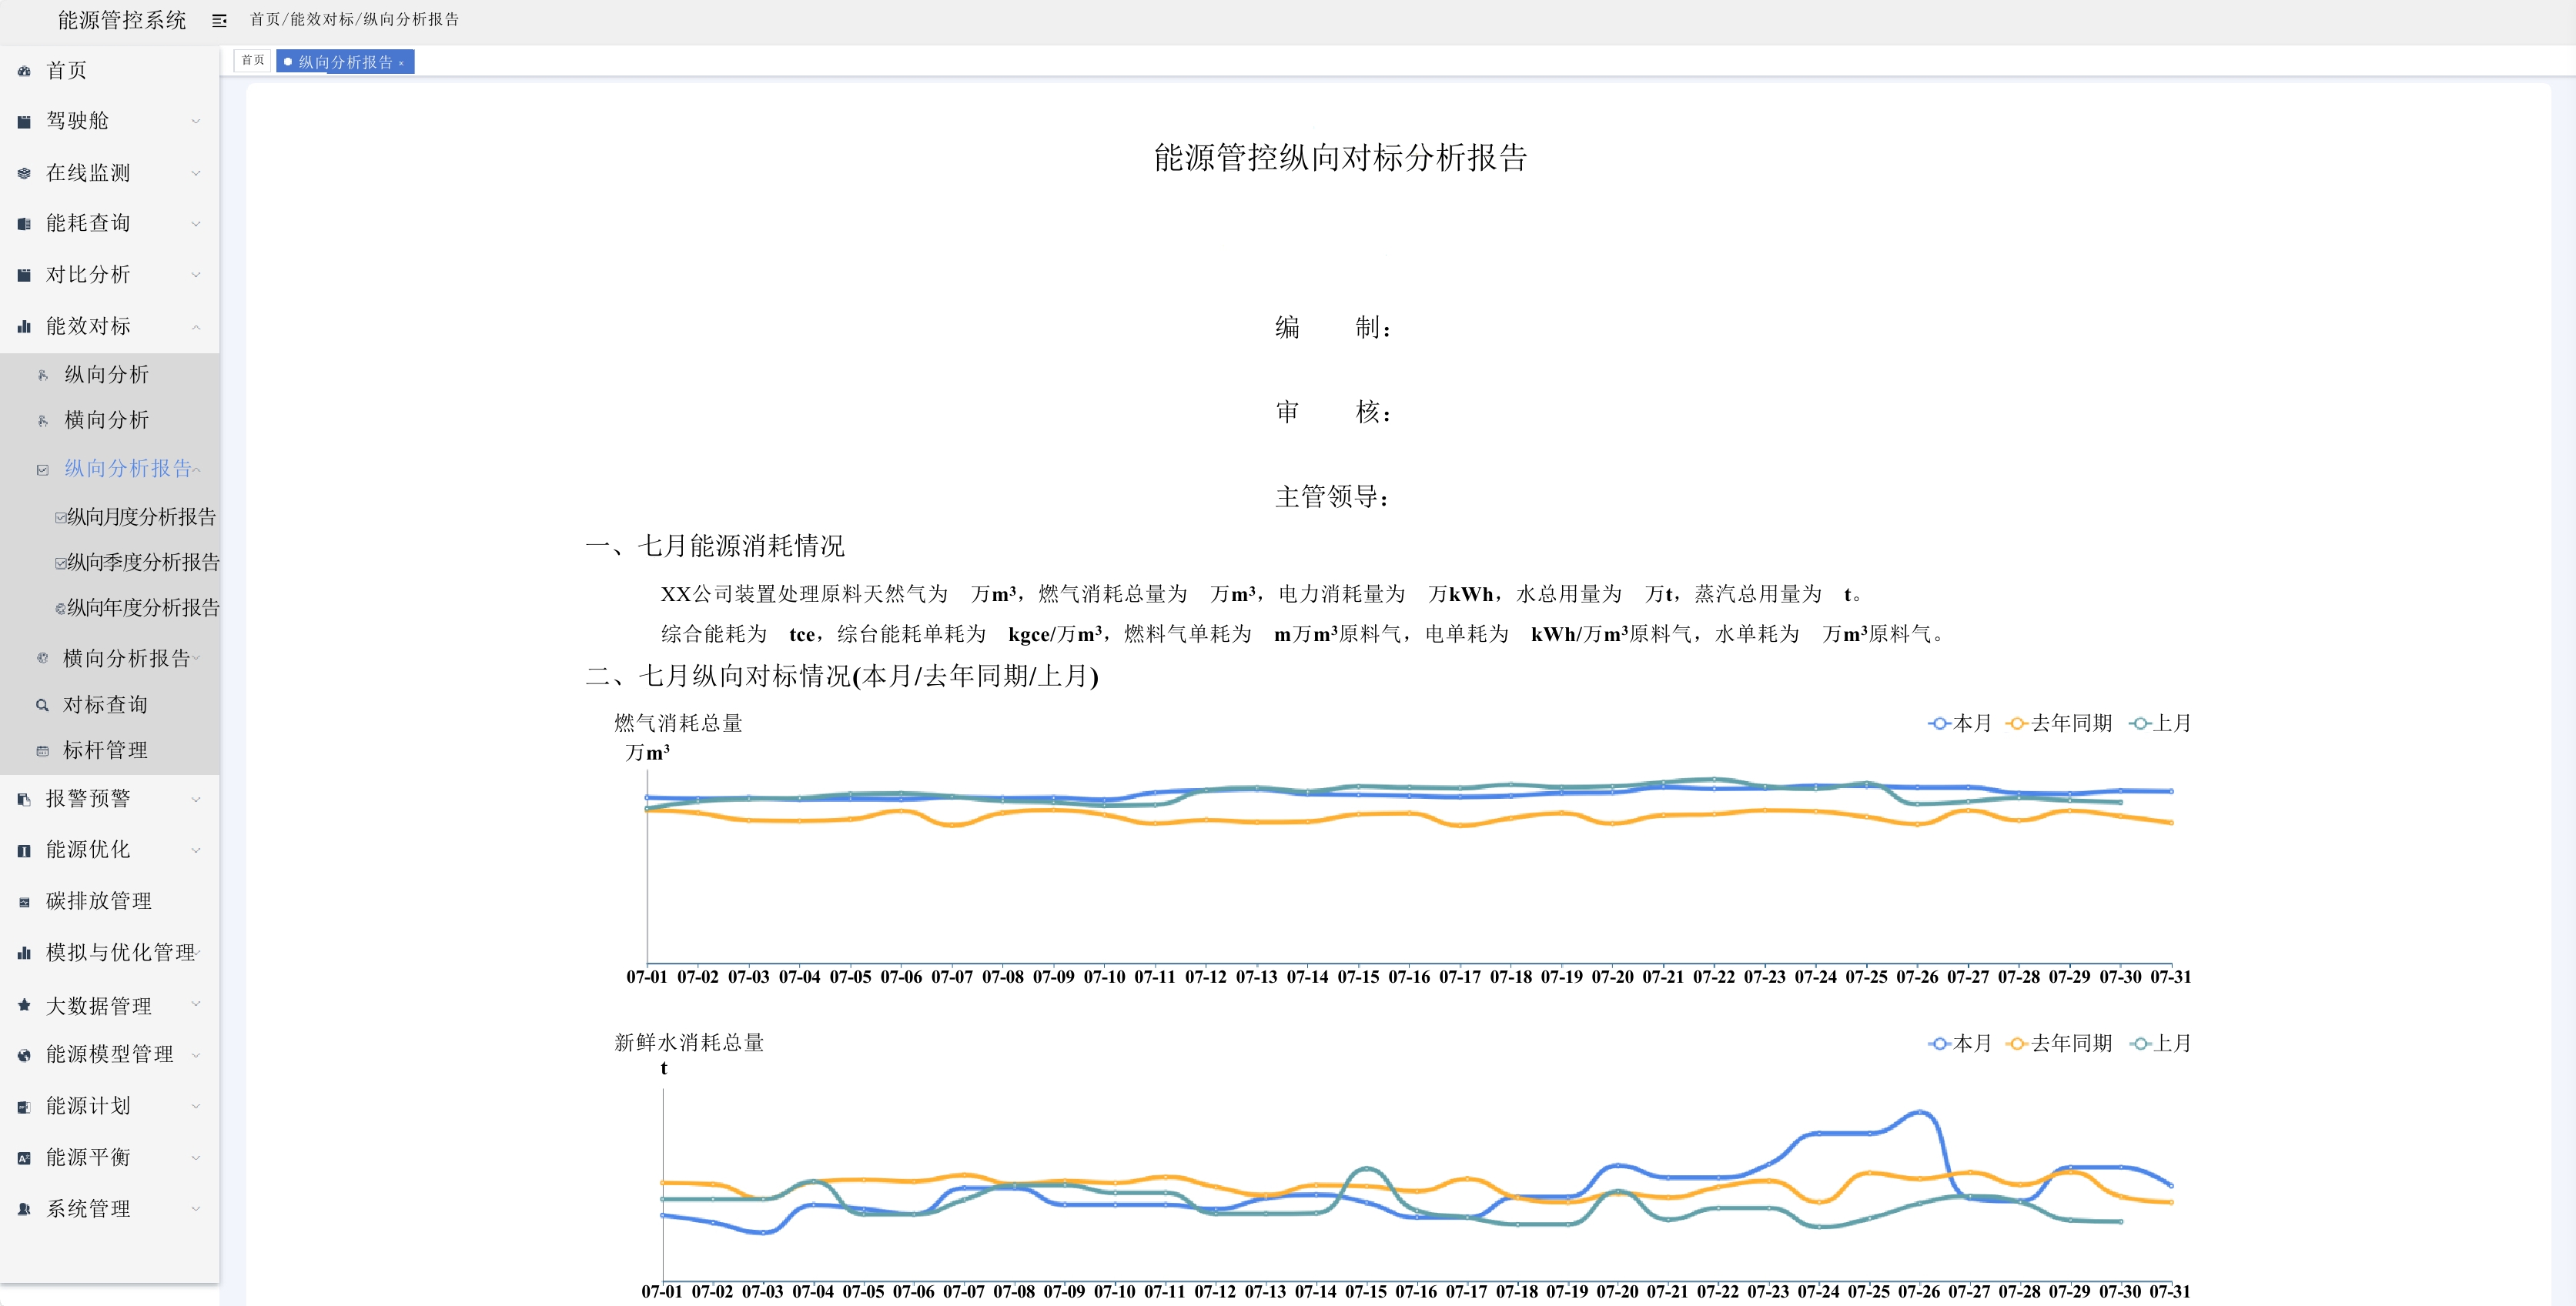This screenshot has height=1306, width=2576.
Task: Click 主管领导: label in report
Action: click(1332, 497)
